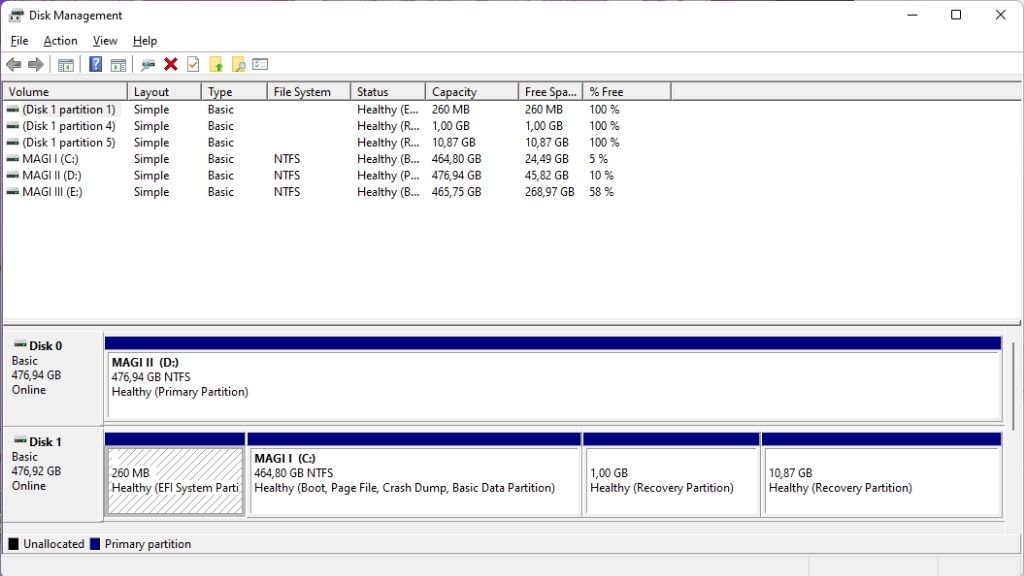Click the 5 % free cell
Screen dimensions: 1024x576
(598, 159)
